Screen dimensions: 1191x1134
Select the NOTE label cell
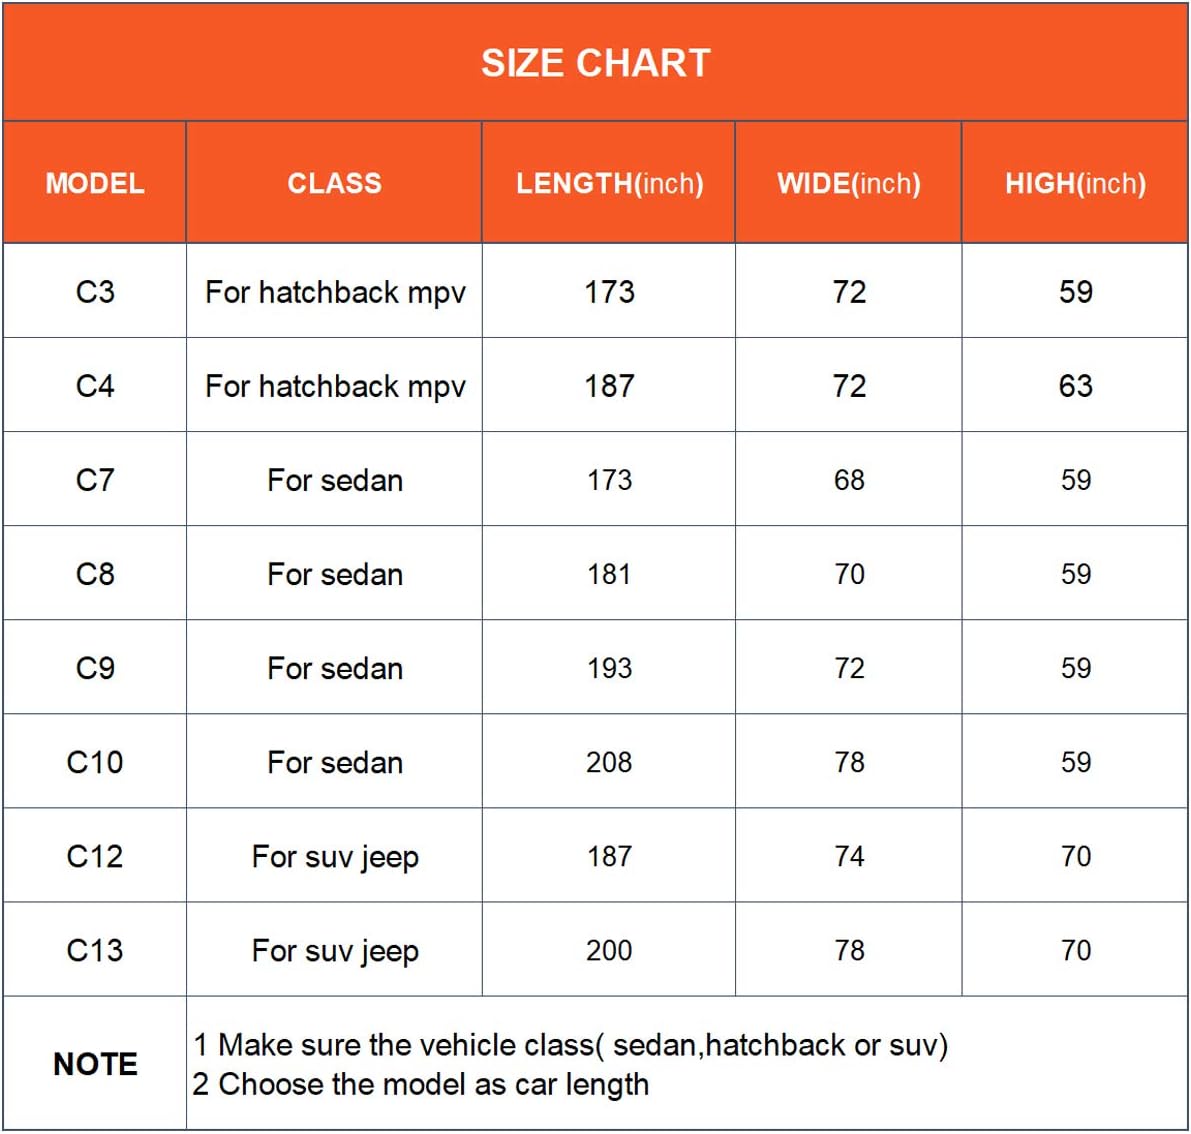click(95, 1064)
